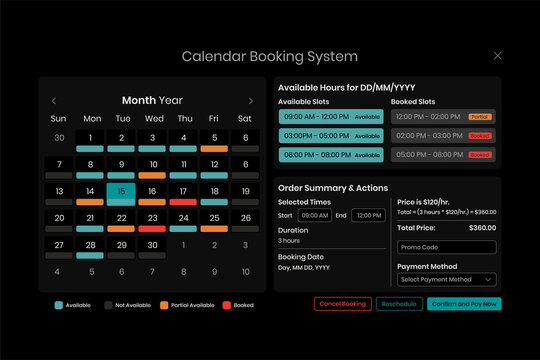Choose booked date 17

(x=183, y=194)
